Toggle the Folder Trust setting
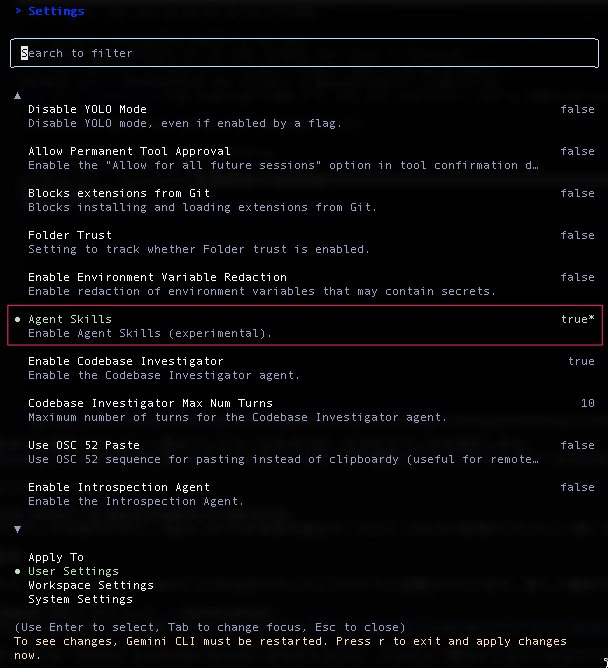Image resolution: width=608 pixels, height=668 pixels. pyautogui.click(x=70, y=235)
